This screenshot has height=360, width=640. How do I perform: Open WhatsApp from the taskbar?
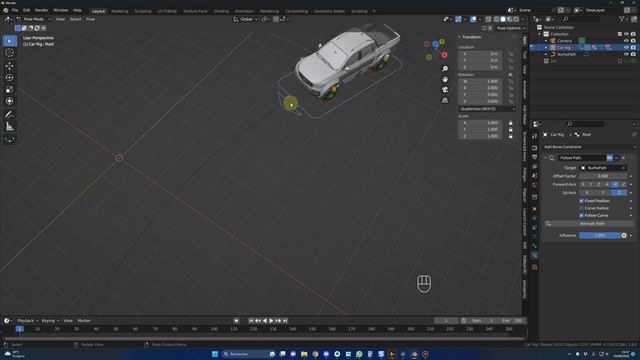359,354
